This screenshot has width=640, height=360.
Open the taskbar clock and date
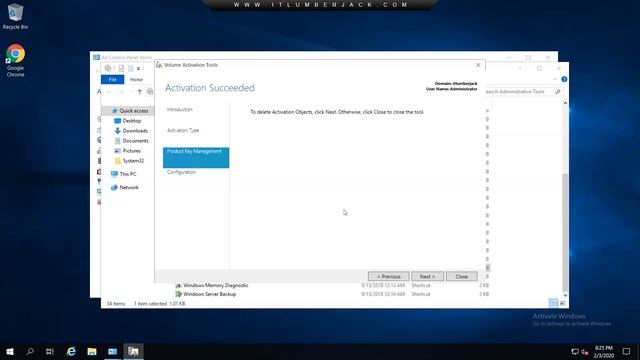point(604,351)
